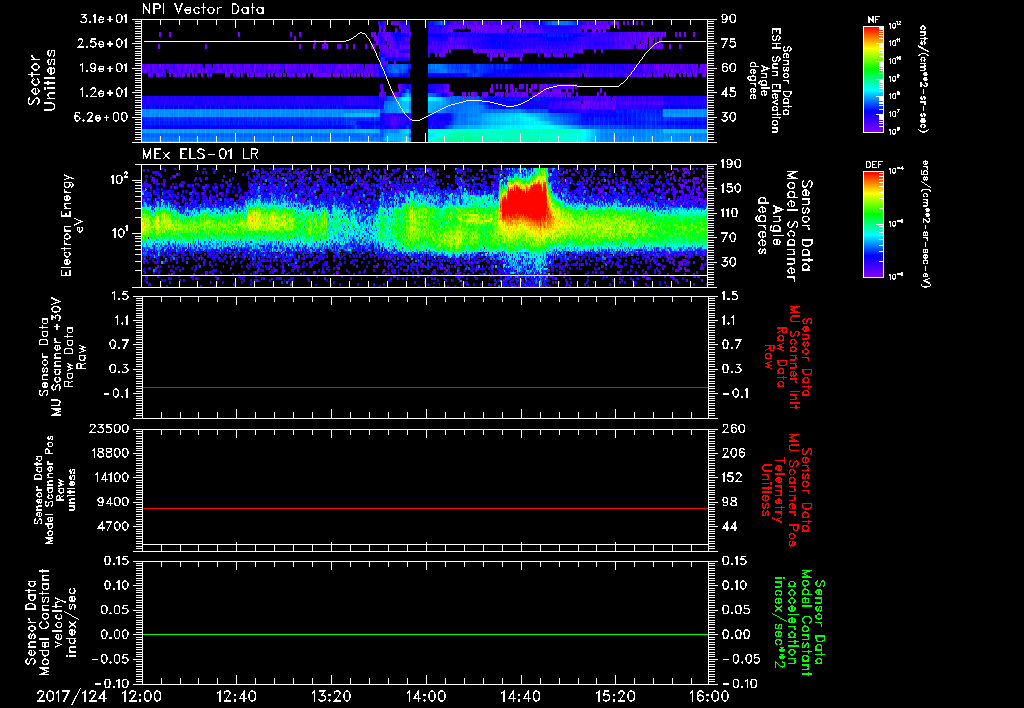Click the 110 scanner angle tick
The height and width of the screenshot is (708, 1024).
(x=732, y=213)
